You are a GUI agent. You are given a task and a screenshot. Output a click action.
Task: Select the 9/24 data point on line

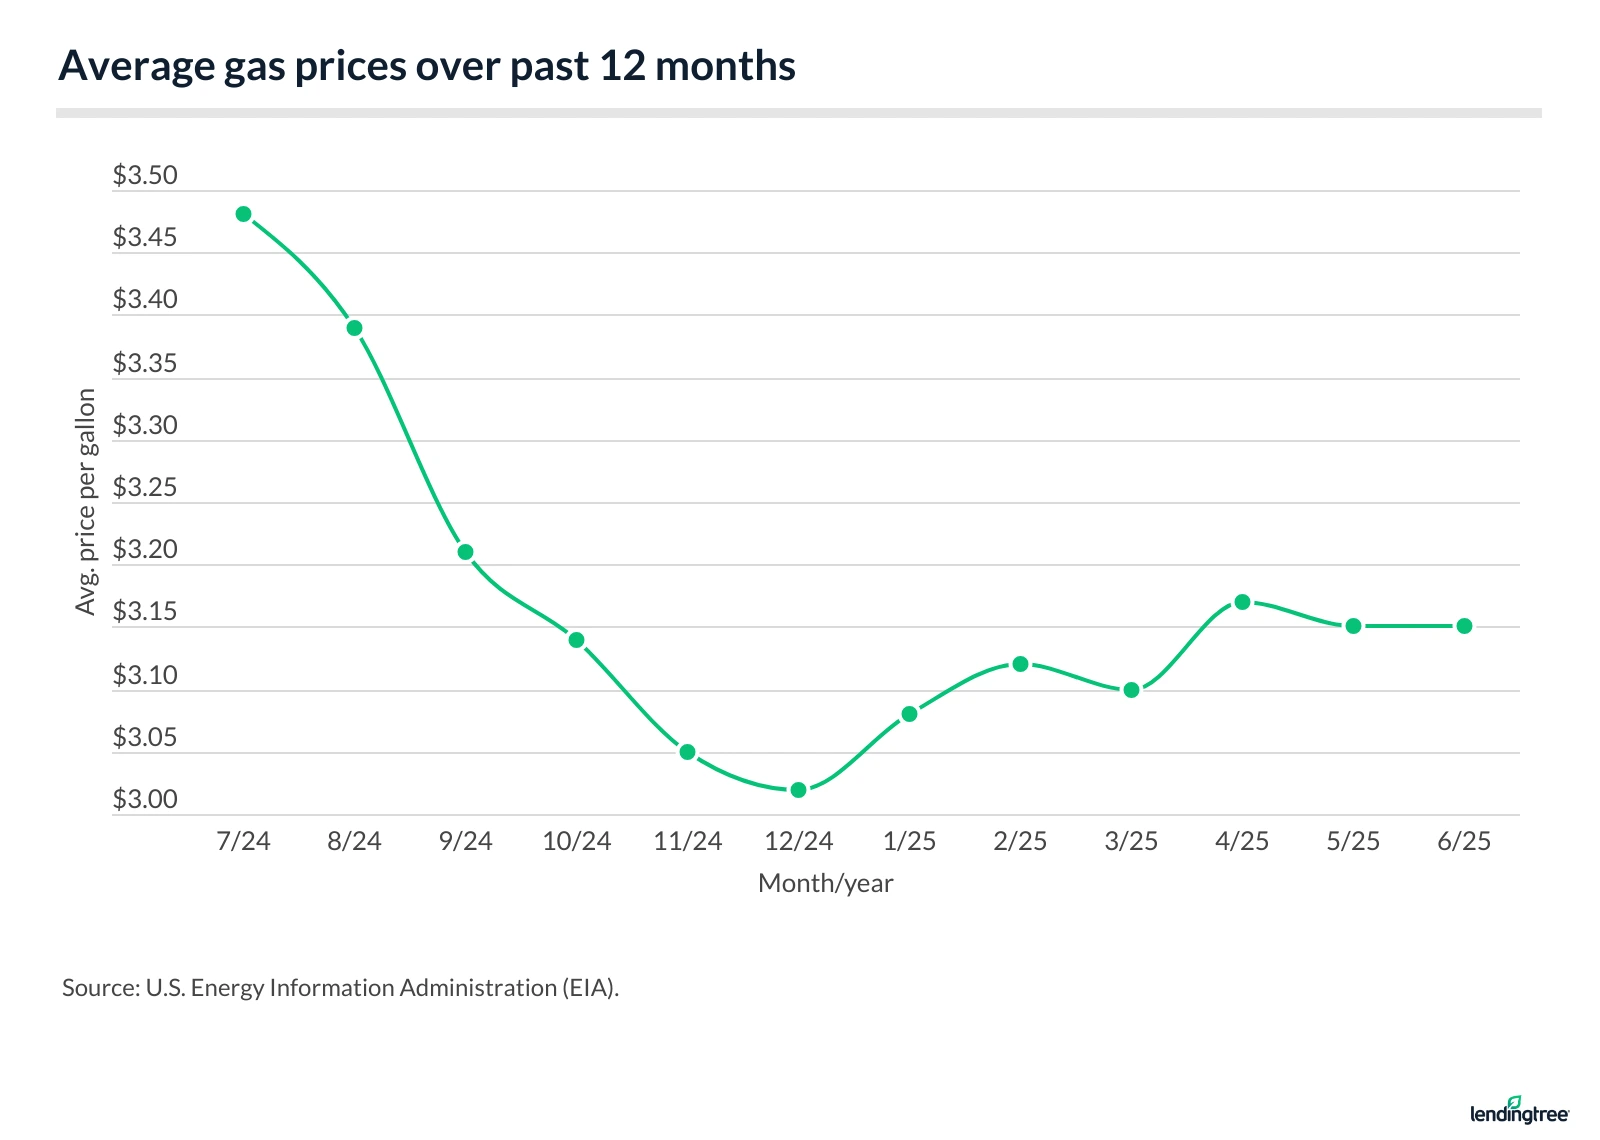click(x=465, y=552)
